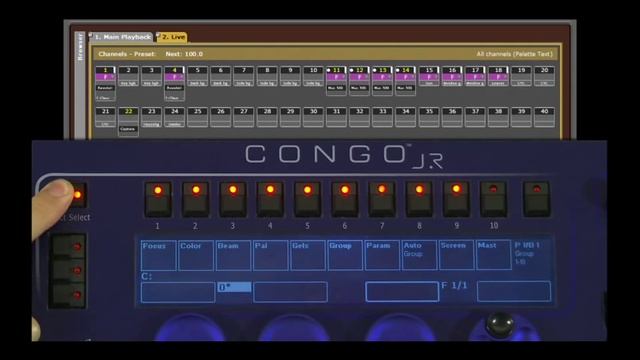Click the page indicator with 'Group 1-10'
Image resolution: width=640 pixels, height=360 pixels.
pyautogui.click(x=527, y=253)
